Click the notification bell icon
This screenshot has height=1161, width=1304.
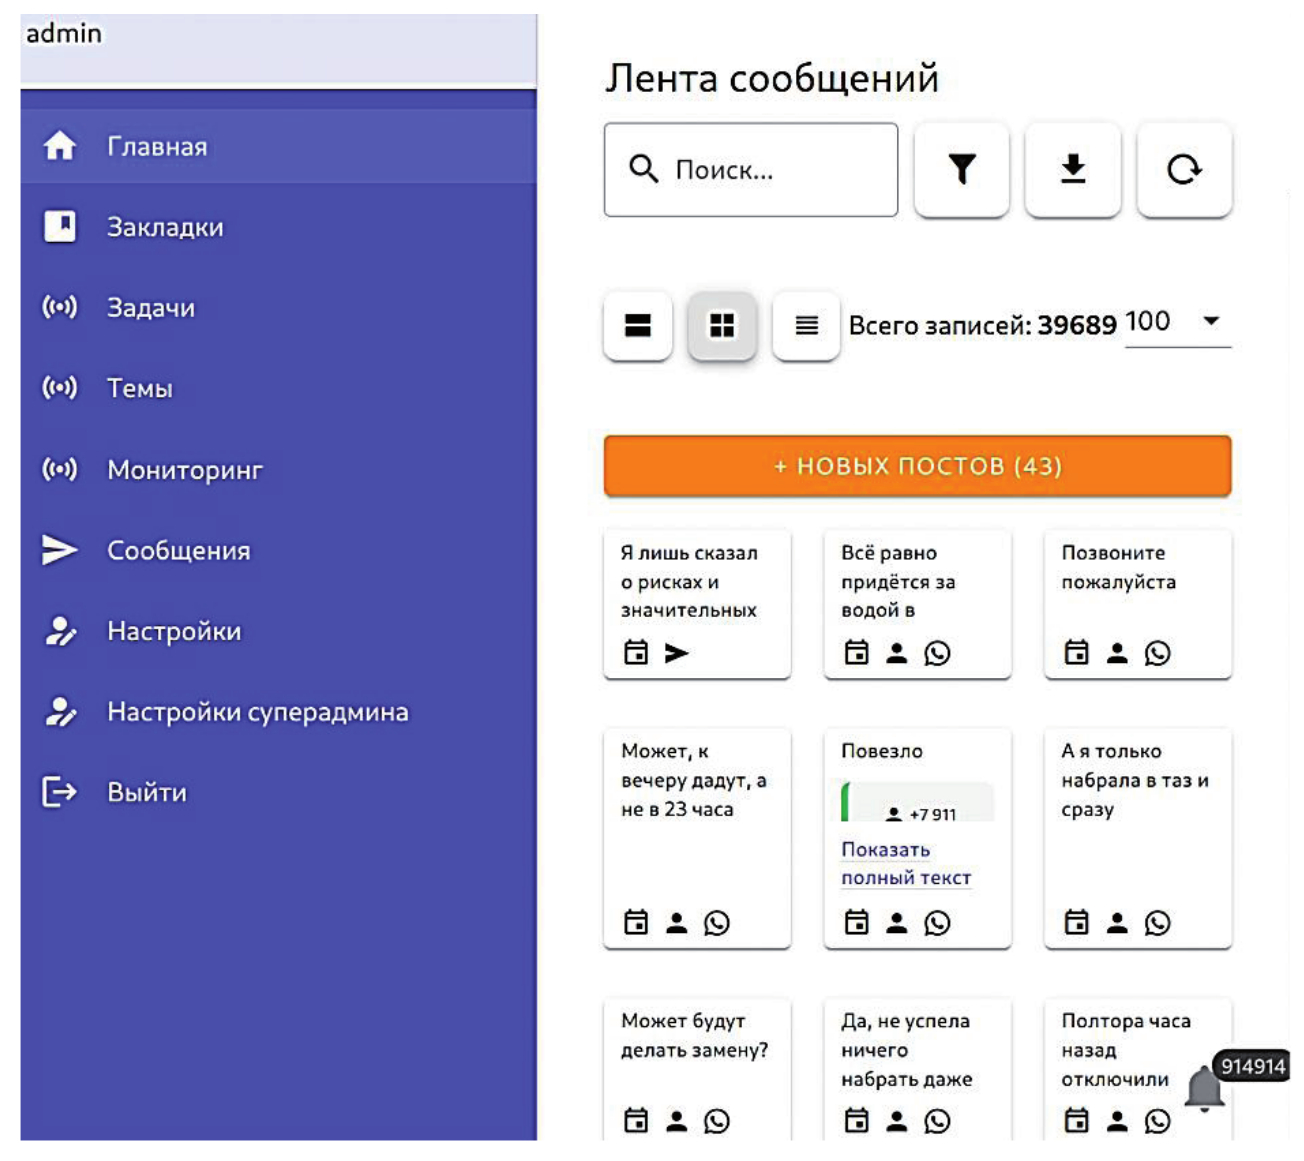[1205, 1088]
